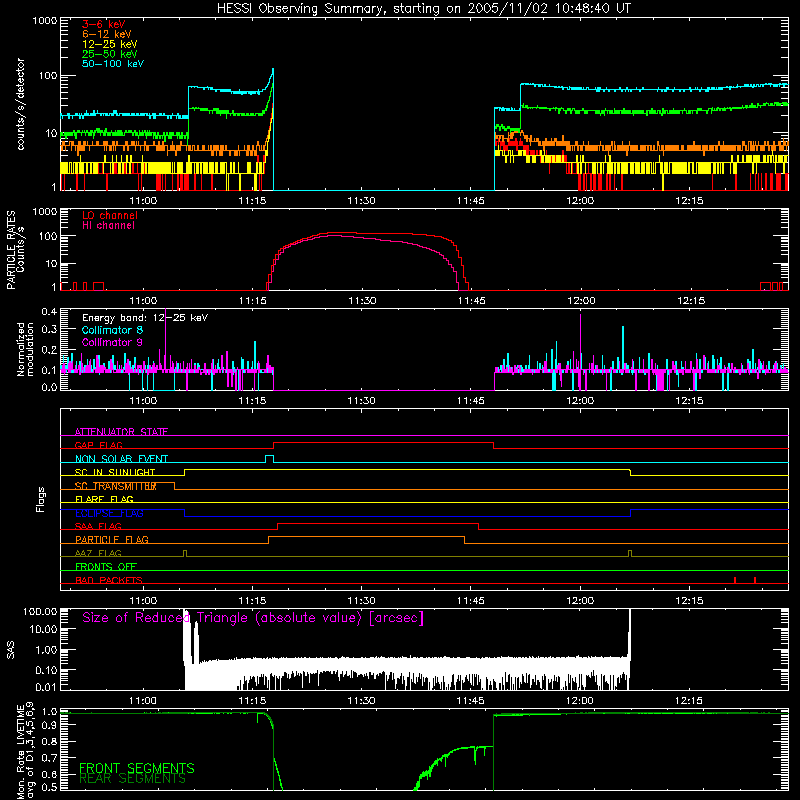
Task: Click the counts/s/detector axis label
Action: (20, 104)
